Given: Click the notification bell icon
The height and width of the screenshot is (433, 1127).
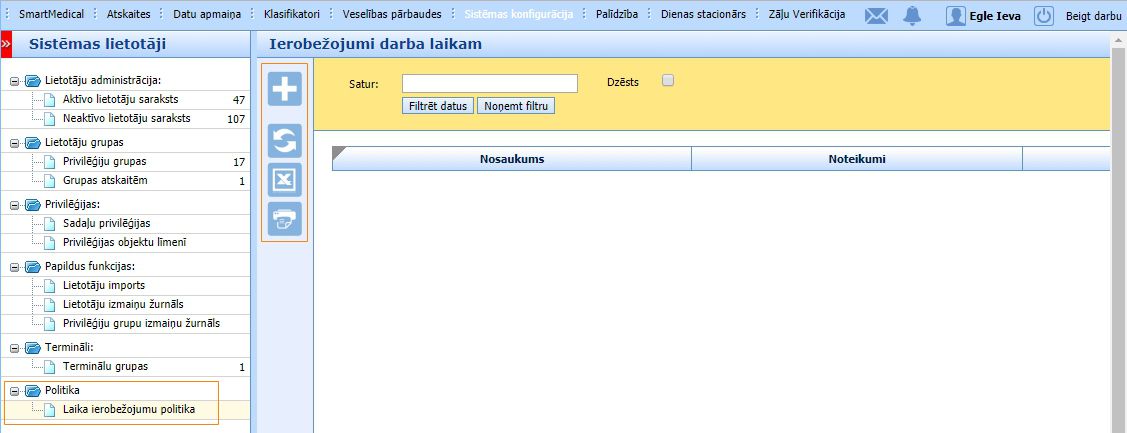Looking at the screenshot, I should tap(911, 15).
